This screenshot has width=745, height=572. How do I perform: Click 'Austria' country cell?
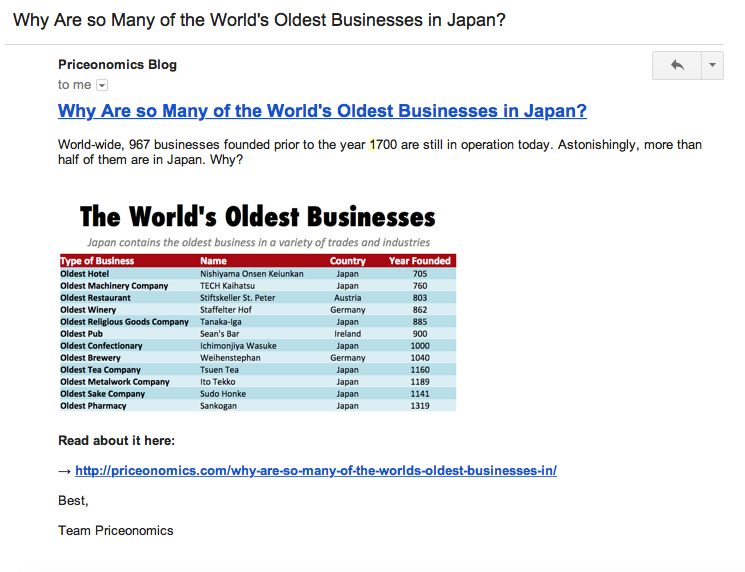348,297
